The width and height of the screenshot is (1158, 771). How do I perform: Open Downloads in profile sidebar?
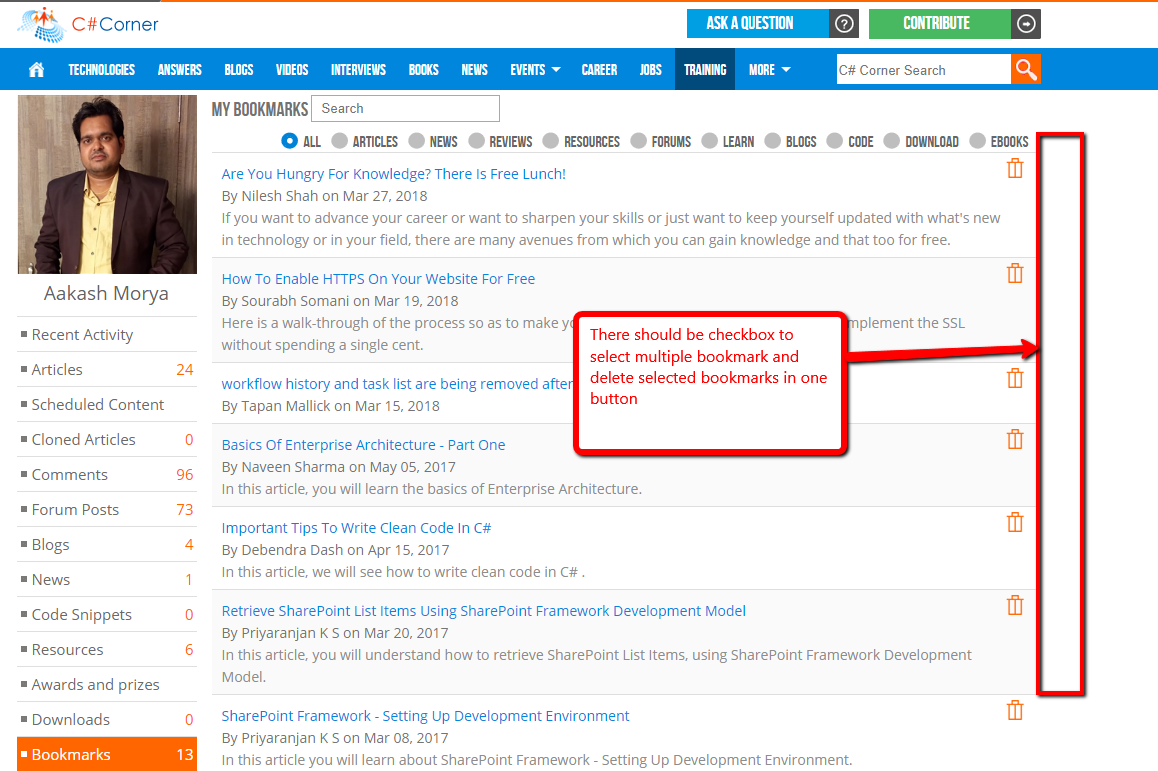[107, 719]
